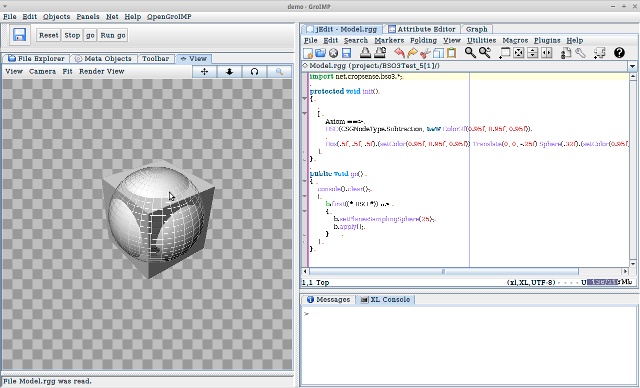Click jEdit print icon

coord(365,53)
